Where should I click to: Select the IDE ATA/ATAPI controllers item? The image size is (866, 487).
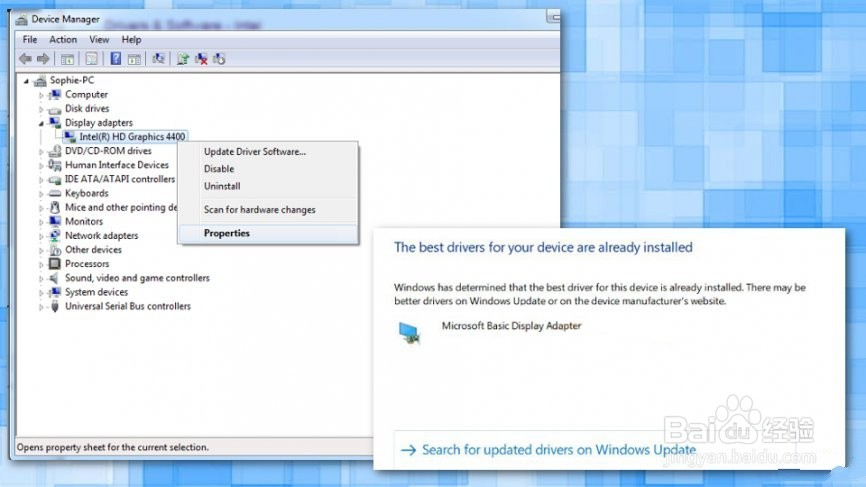click(x=120, y=179)
